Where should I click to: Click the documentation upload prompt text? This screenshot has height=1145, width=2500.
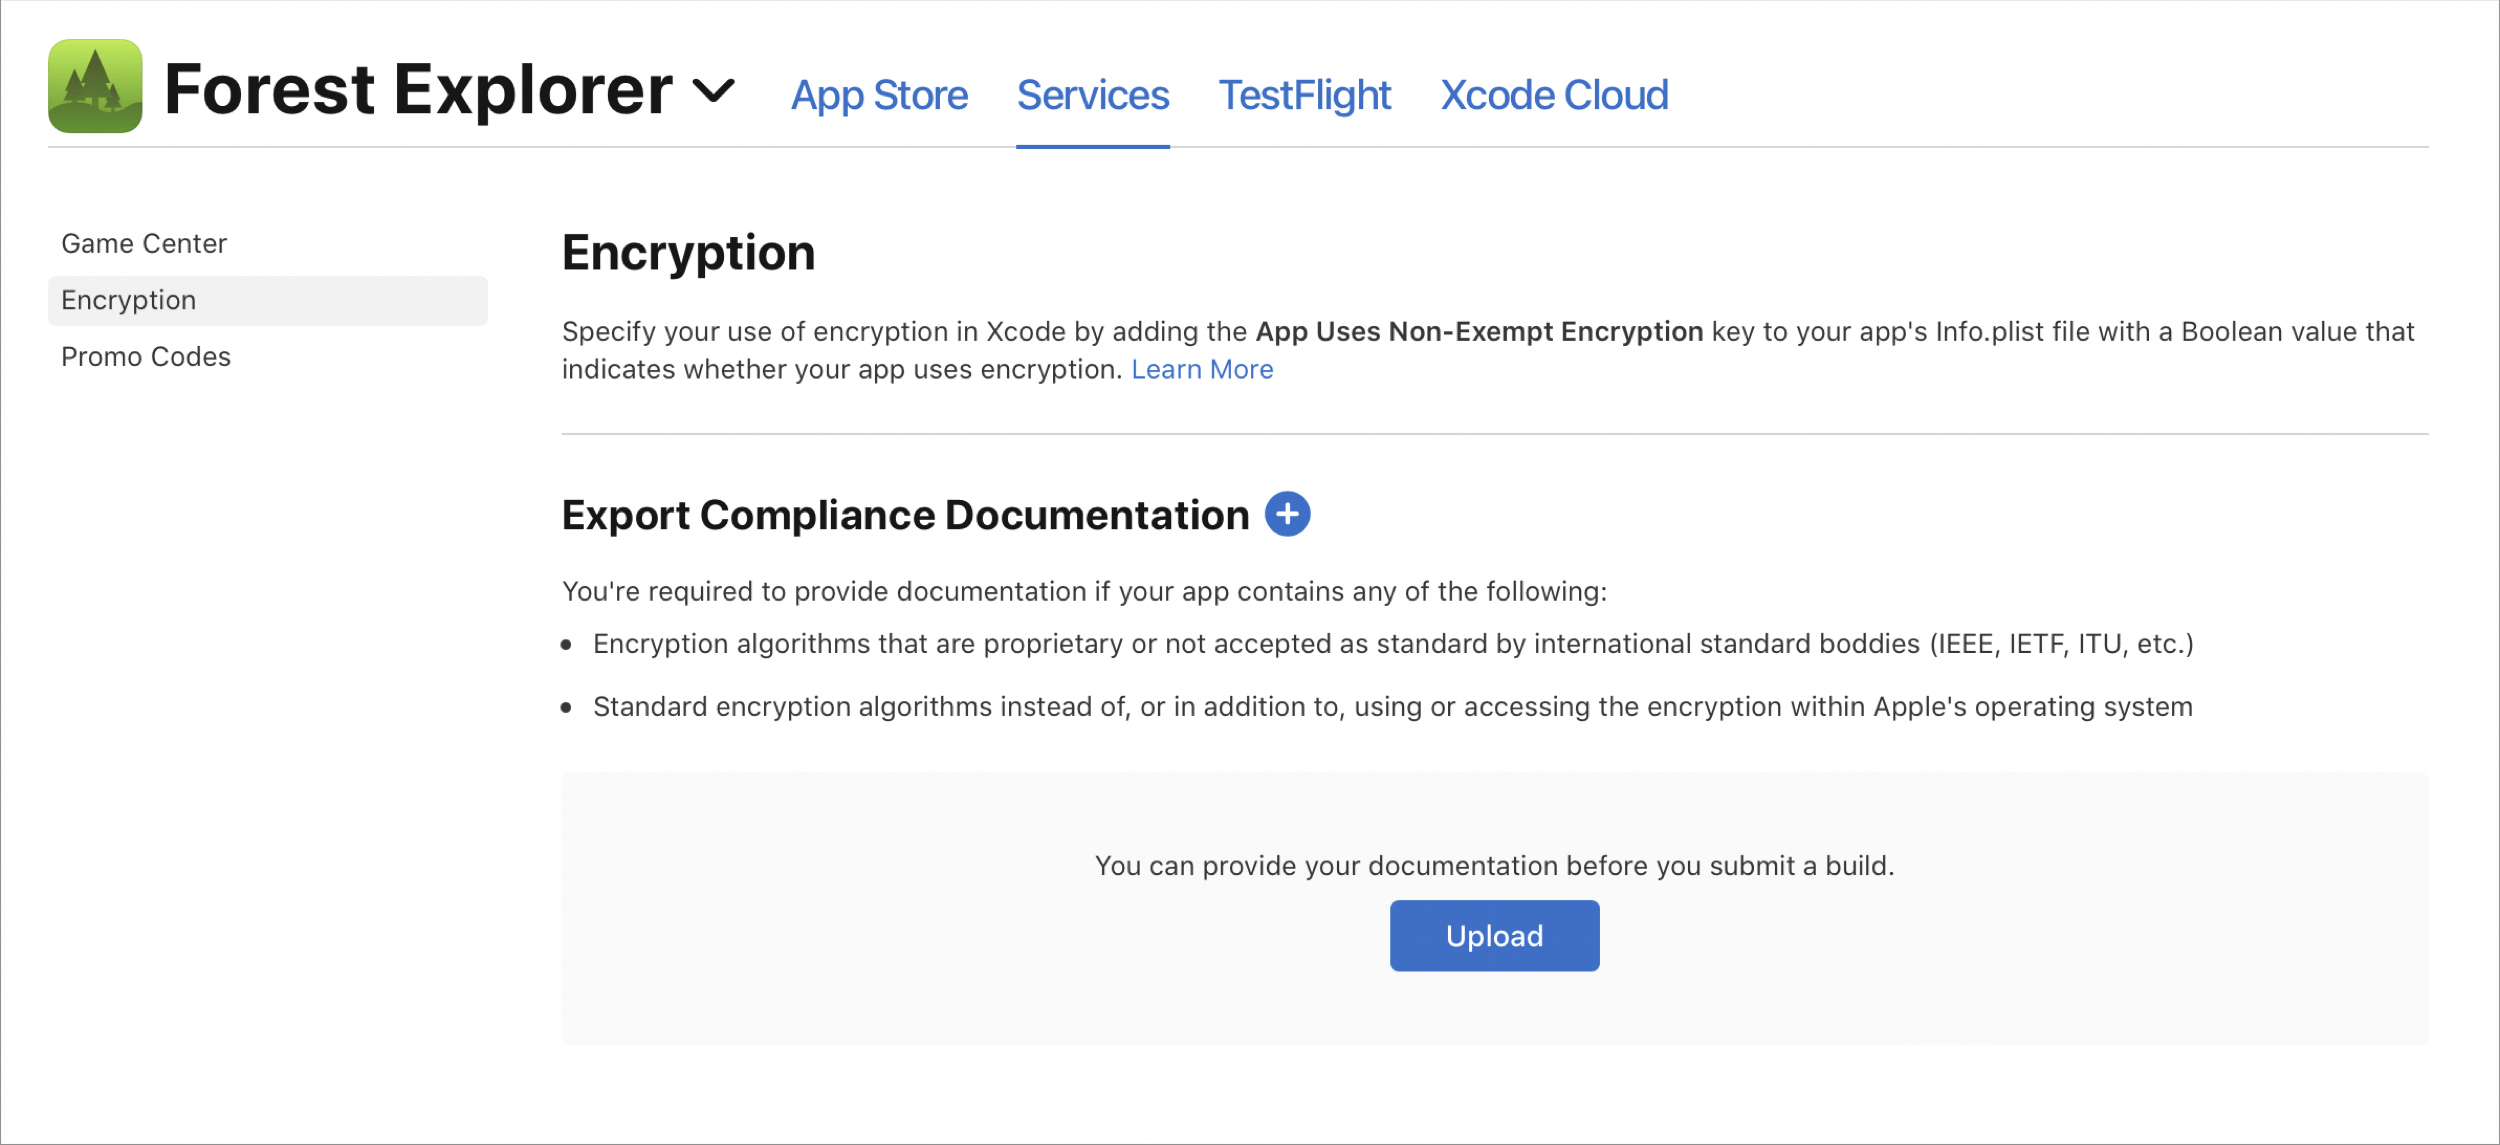[1493, 866]
